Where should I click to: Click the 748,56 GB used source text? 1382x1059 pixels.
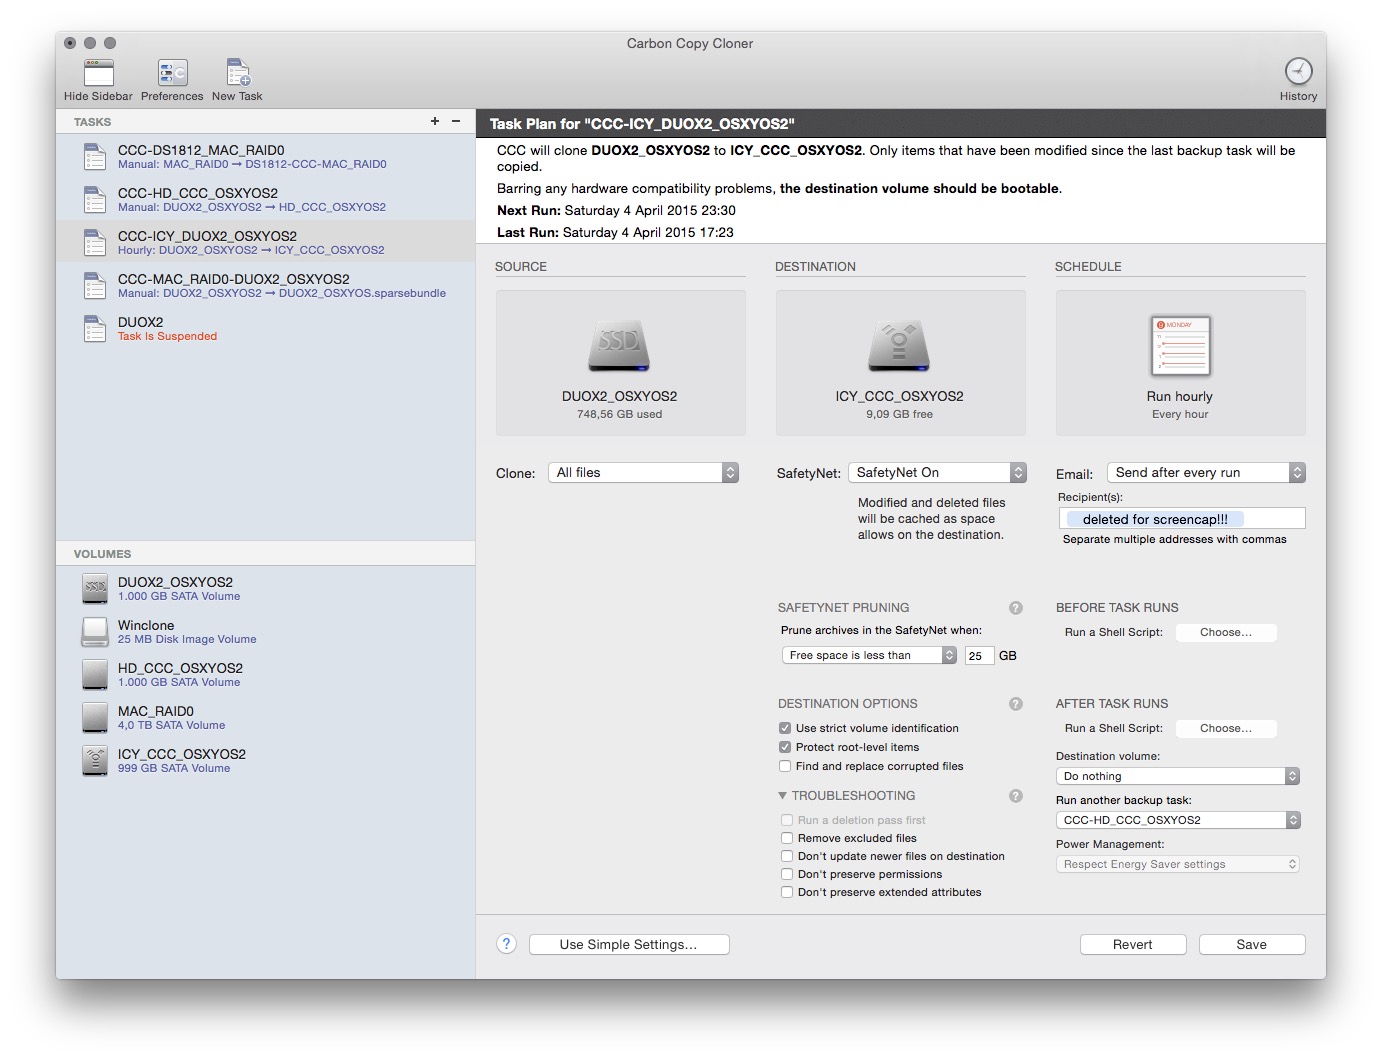619,414
